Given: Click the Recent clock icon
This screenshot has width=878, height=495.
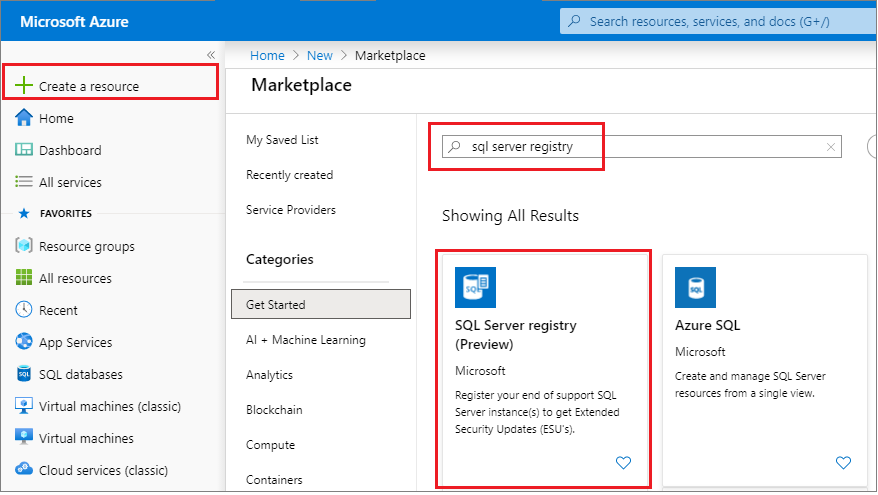Looking at the screenshot, I should pos(24,309).
